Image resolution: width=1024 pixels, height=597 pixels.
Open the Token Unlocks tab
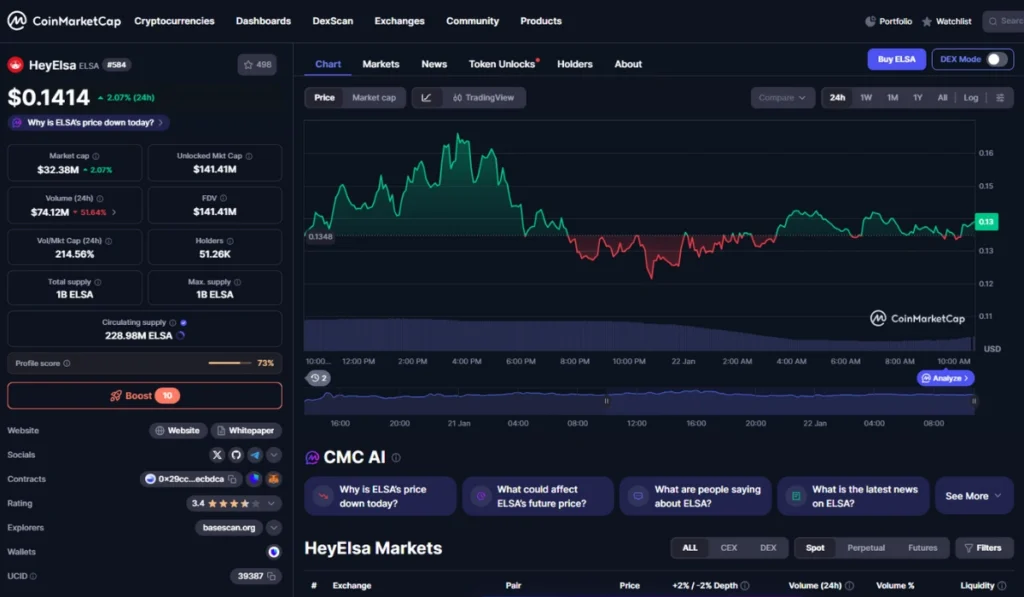tap(502, 64)
